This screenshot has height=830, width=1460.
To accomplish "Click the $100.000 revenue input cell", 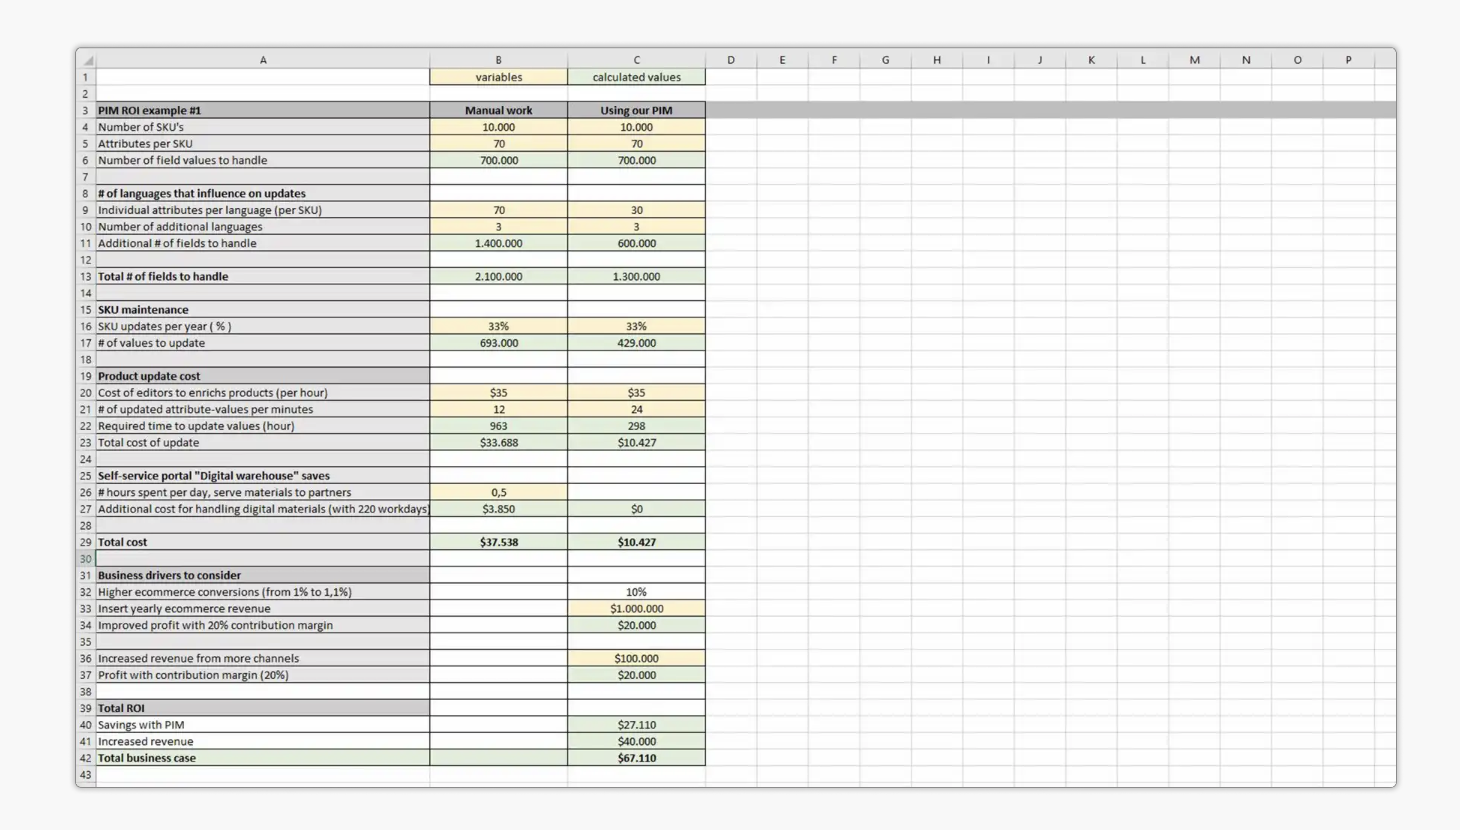I will click(x=636, y=658).
